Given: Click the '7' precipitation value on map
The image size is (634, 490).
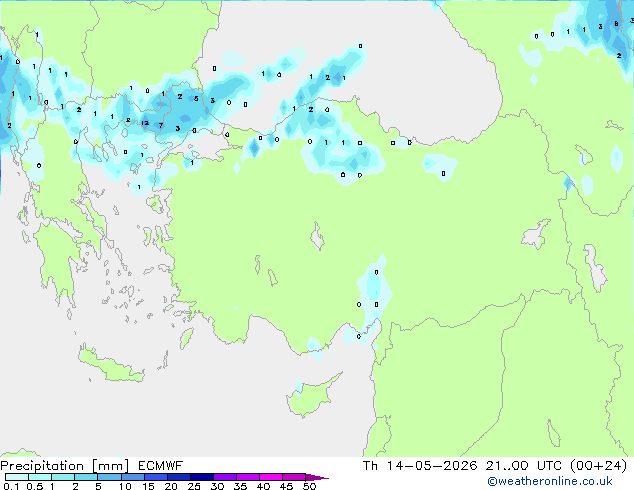Looking at the screenshot, I should coord(161,125).
